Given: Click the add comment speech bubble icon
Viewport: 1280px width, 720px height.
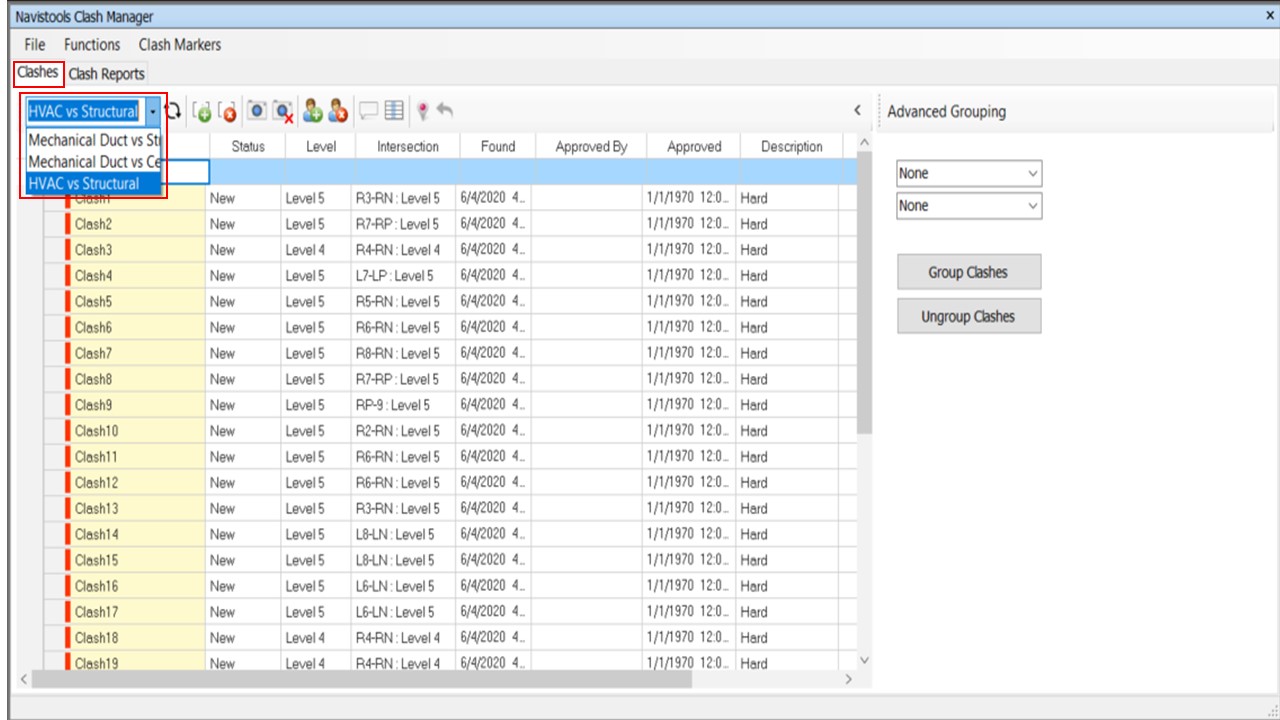Looking at the screenshot, I should [x=368, y=111].
